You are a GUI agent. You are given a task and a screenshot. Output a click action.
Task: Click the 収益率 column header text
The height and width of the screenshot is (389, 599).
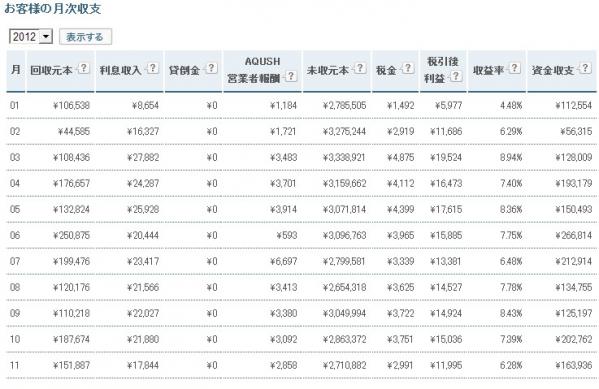pos(488,70)
